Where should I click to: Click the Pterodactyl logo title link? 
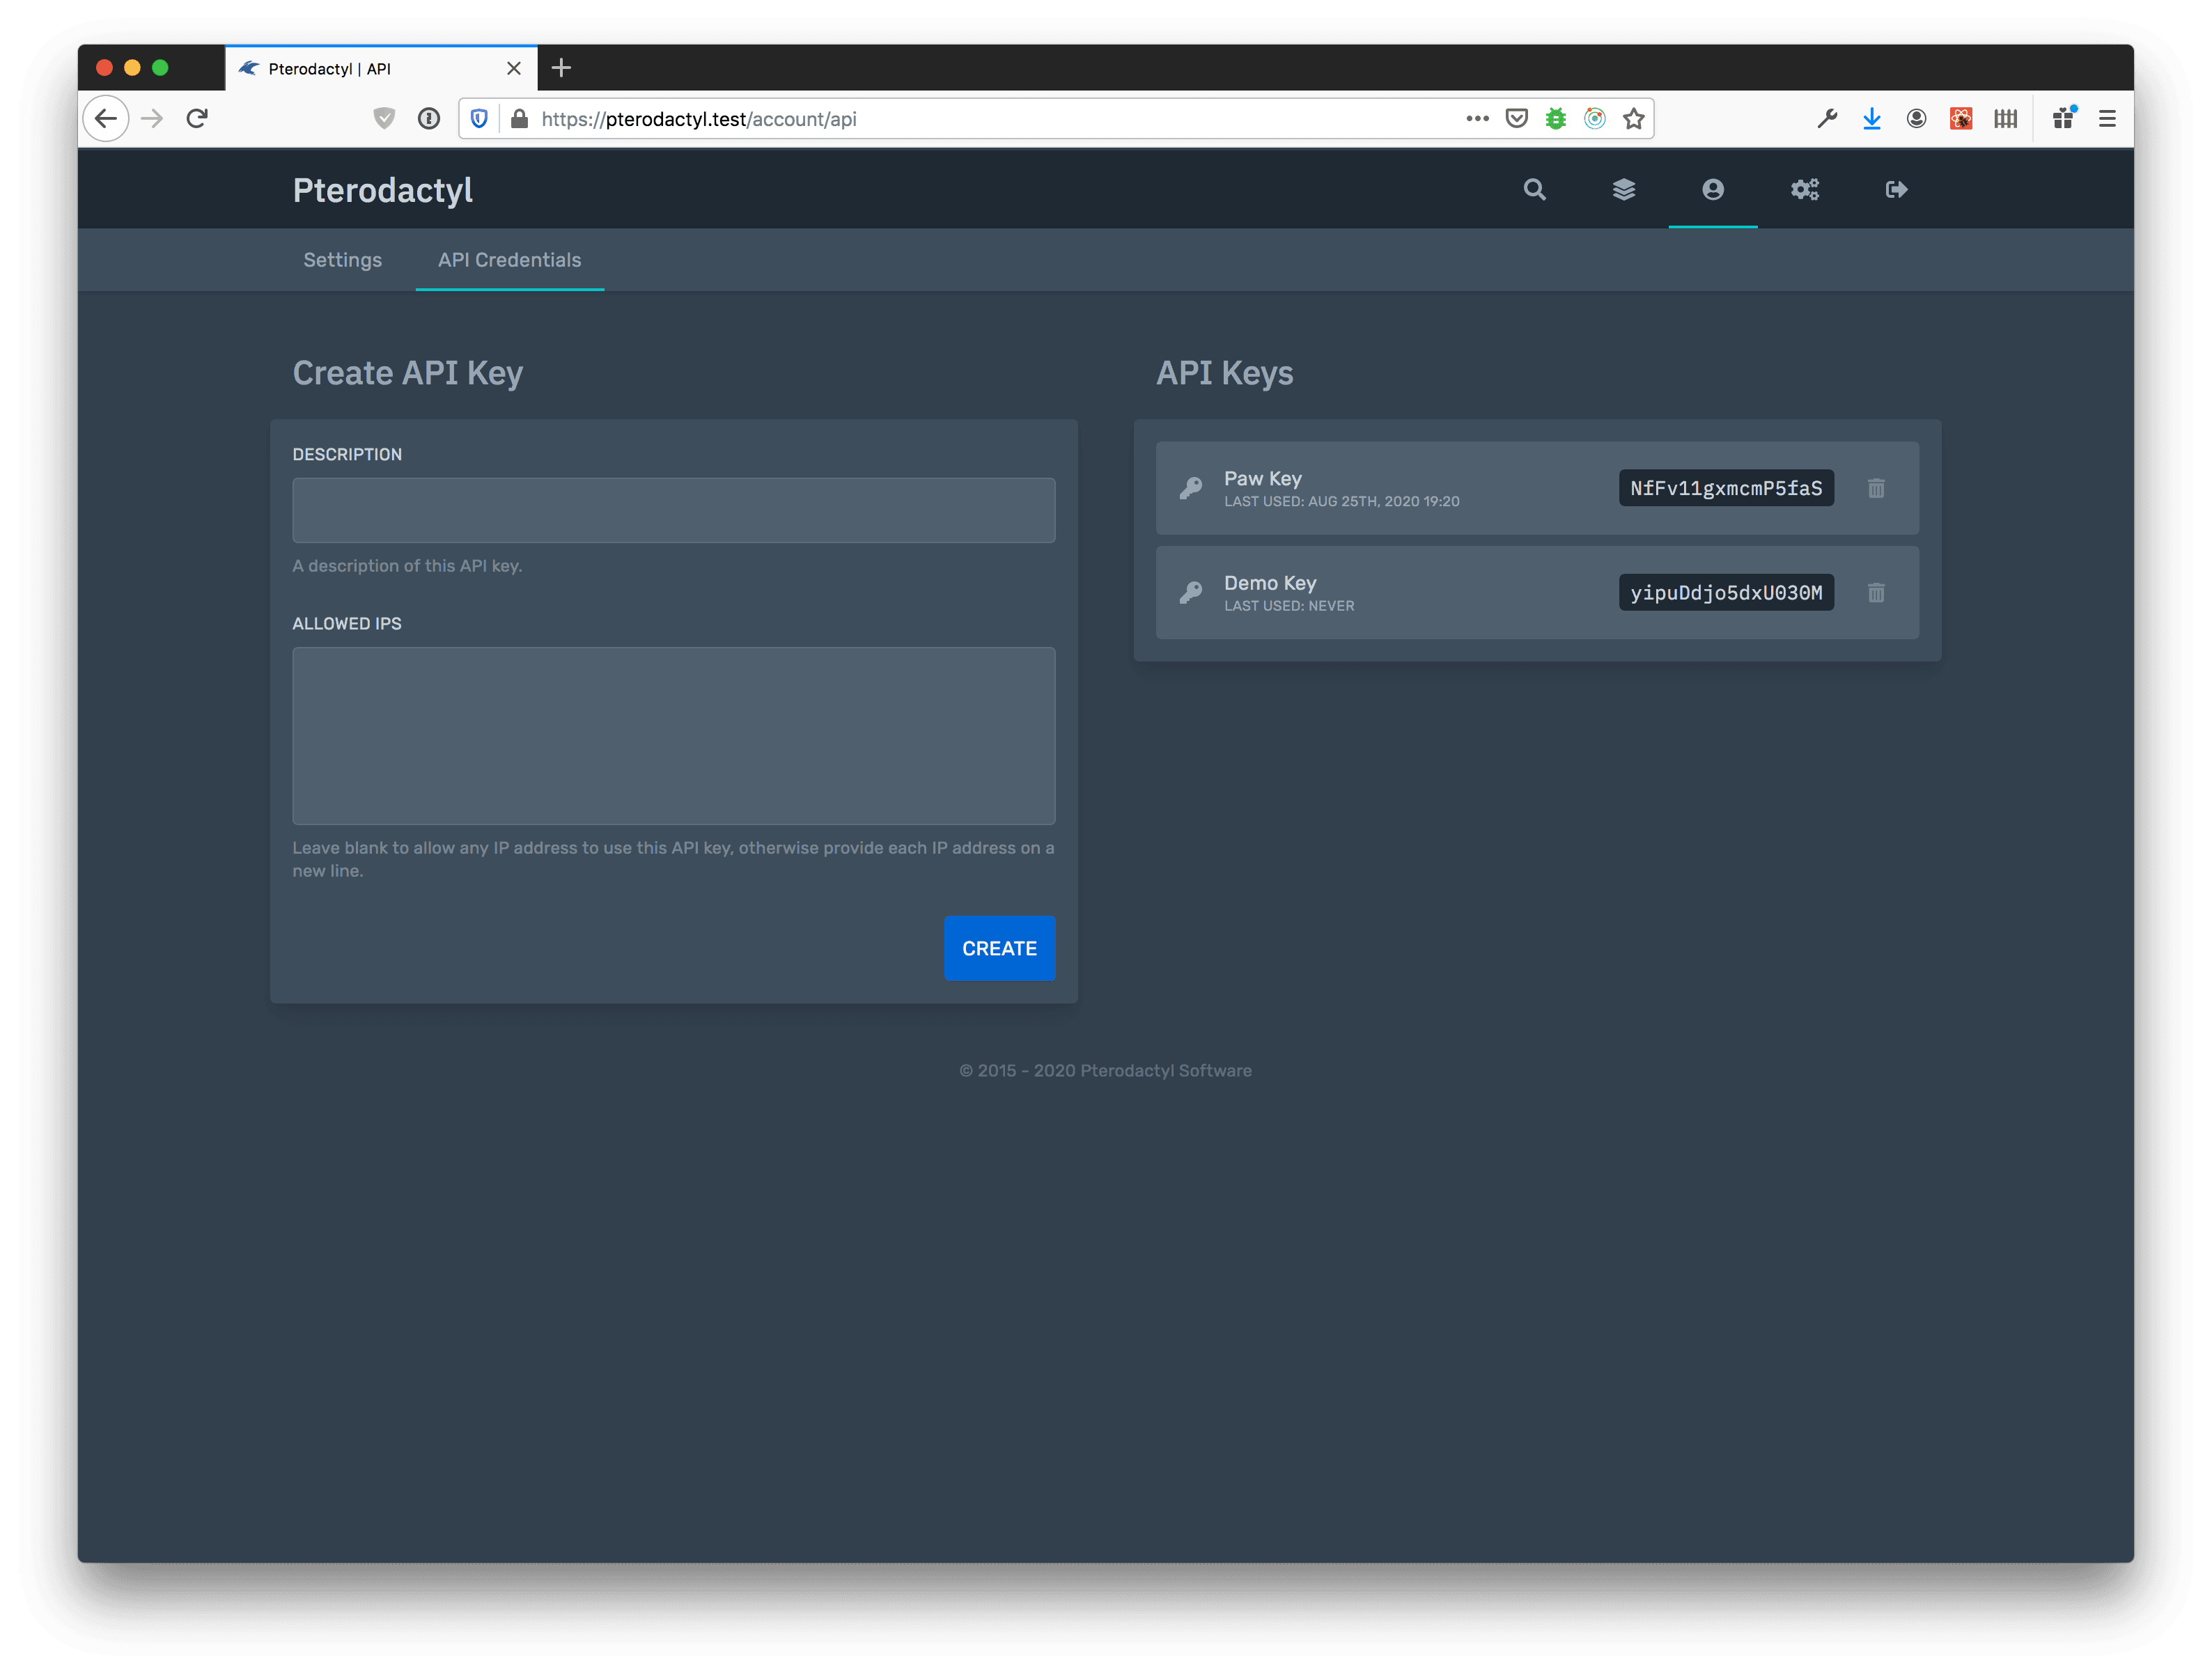pyautogui.click(x=382, y=190)
